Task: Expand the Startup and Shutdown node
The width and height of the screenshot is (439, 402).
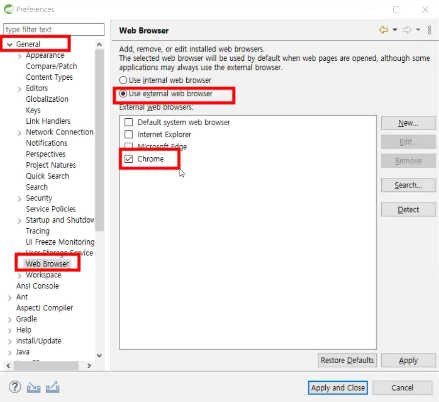Action: coord(19,221)
